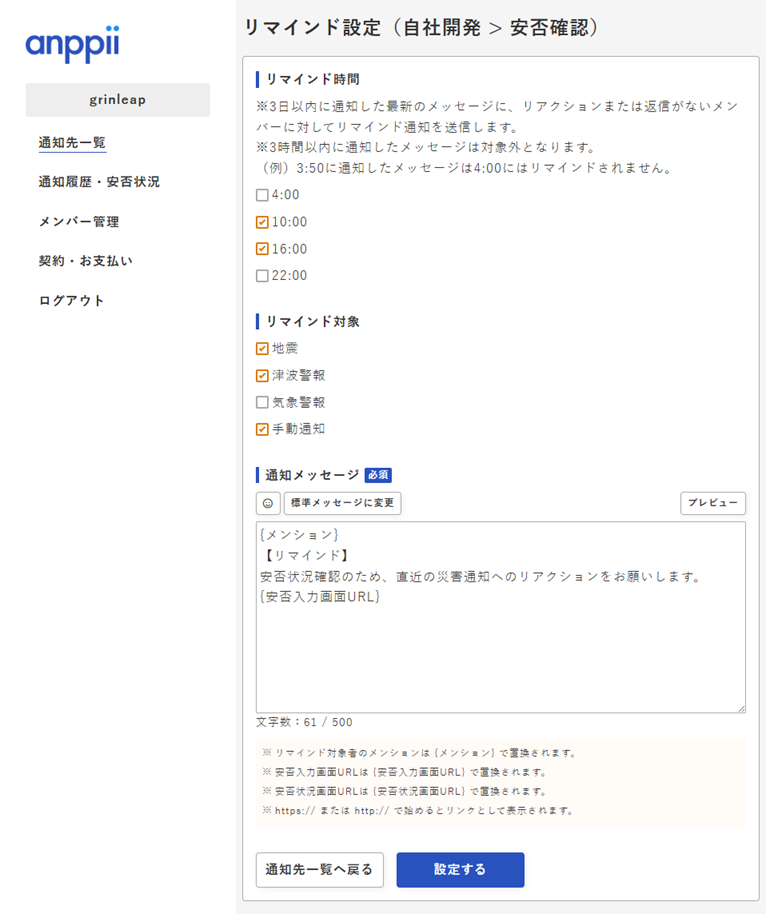
Task: Uncheck 手動通知 reminder target
Action: pyautogui.click(x=262, y=430)
